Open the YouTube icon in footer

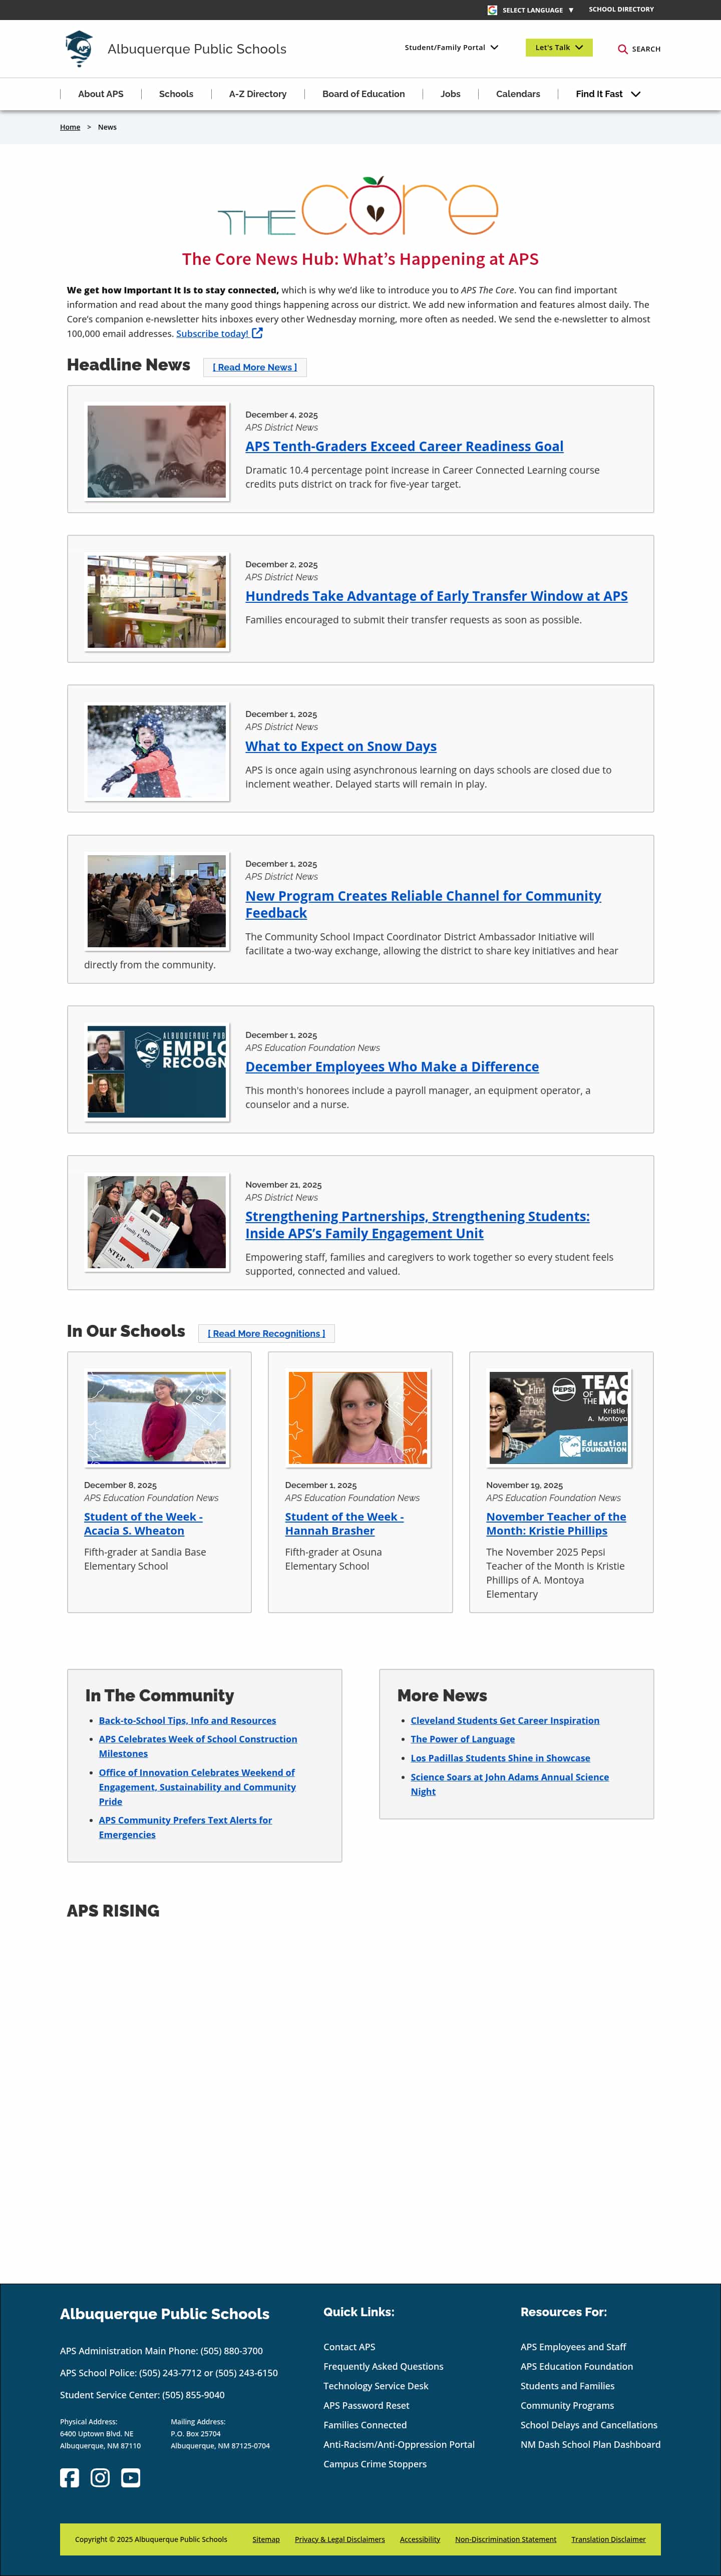[x=131, y=2477]
